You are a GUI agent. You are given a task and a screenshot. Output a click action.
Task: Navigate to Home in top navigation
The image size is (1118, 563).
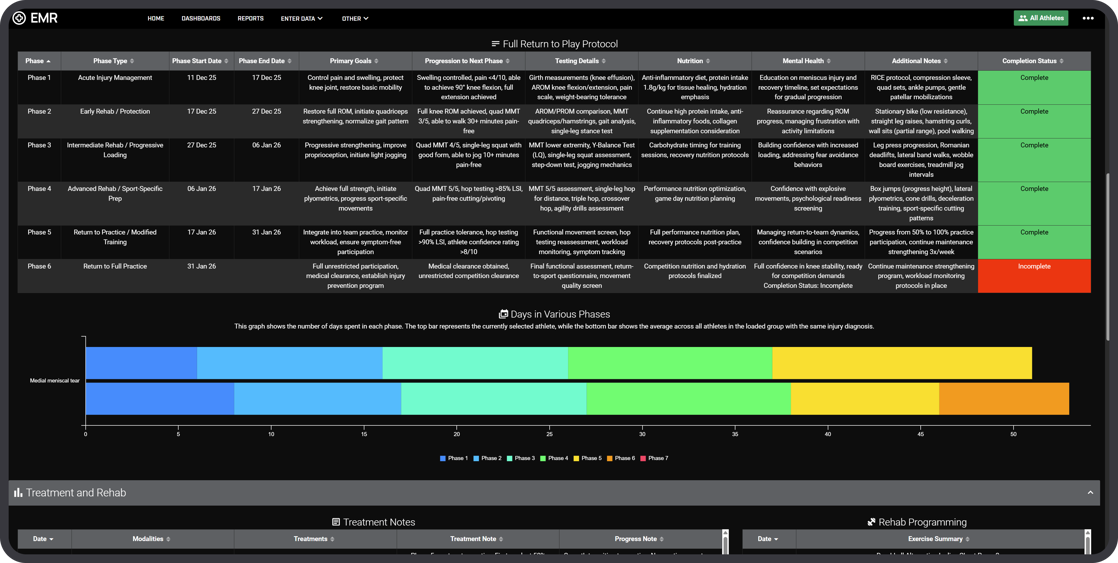155,19
